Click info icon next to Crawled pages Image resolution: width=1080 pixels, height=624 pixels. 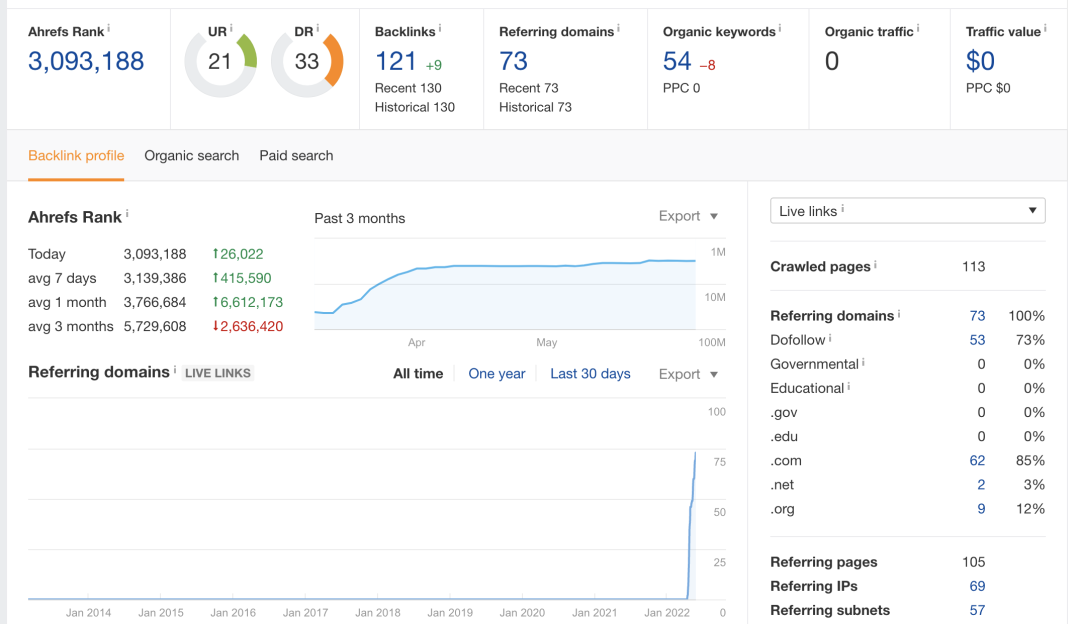(876, 264)
